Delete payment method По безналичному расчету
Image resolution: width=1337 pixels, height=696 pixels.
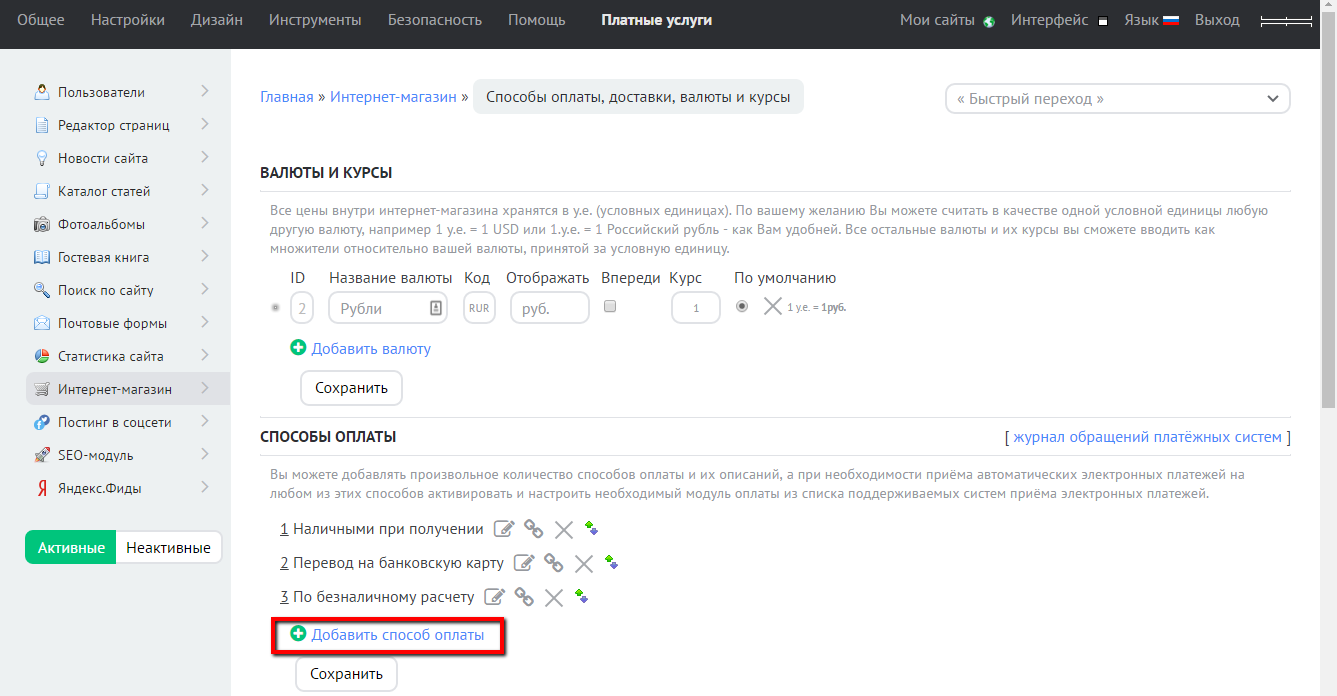tap(554, 597)
